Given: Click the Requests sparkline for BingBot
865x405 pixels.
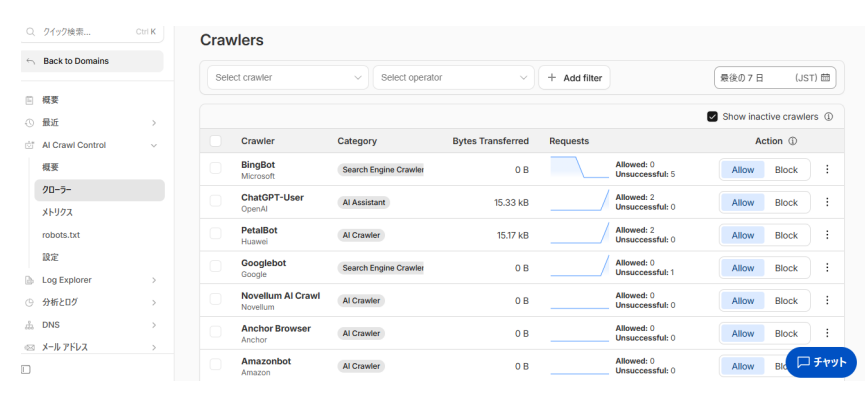Looking at the screenshot, I should click(x=579, y=168).
